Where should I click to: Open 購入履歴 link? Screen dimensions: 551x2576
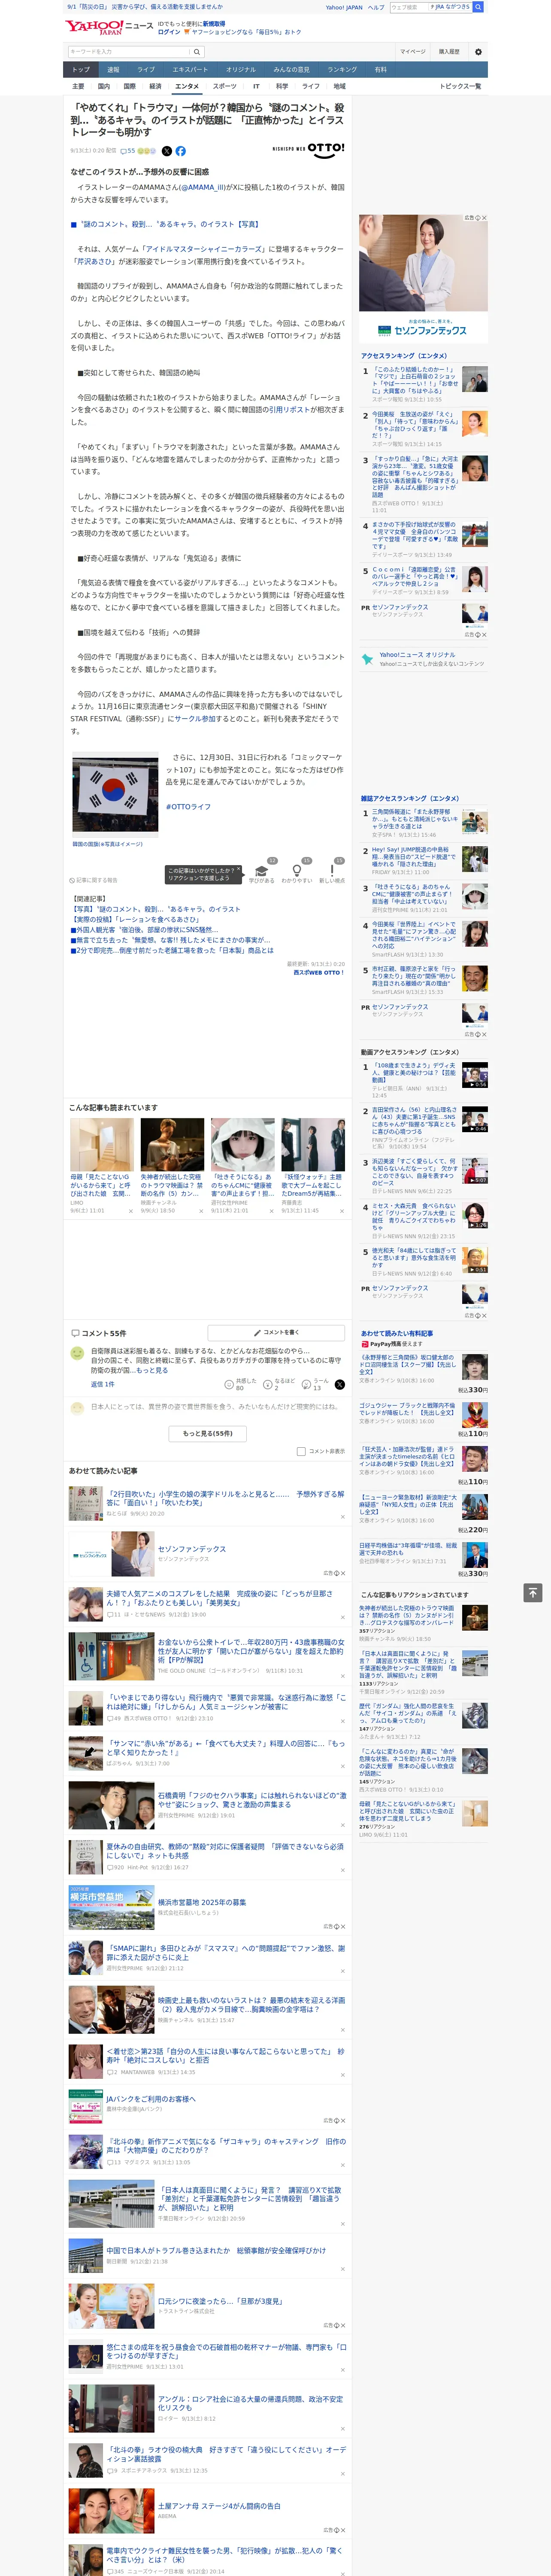(449, 52)
